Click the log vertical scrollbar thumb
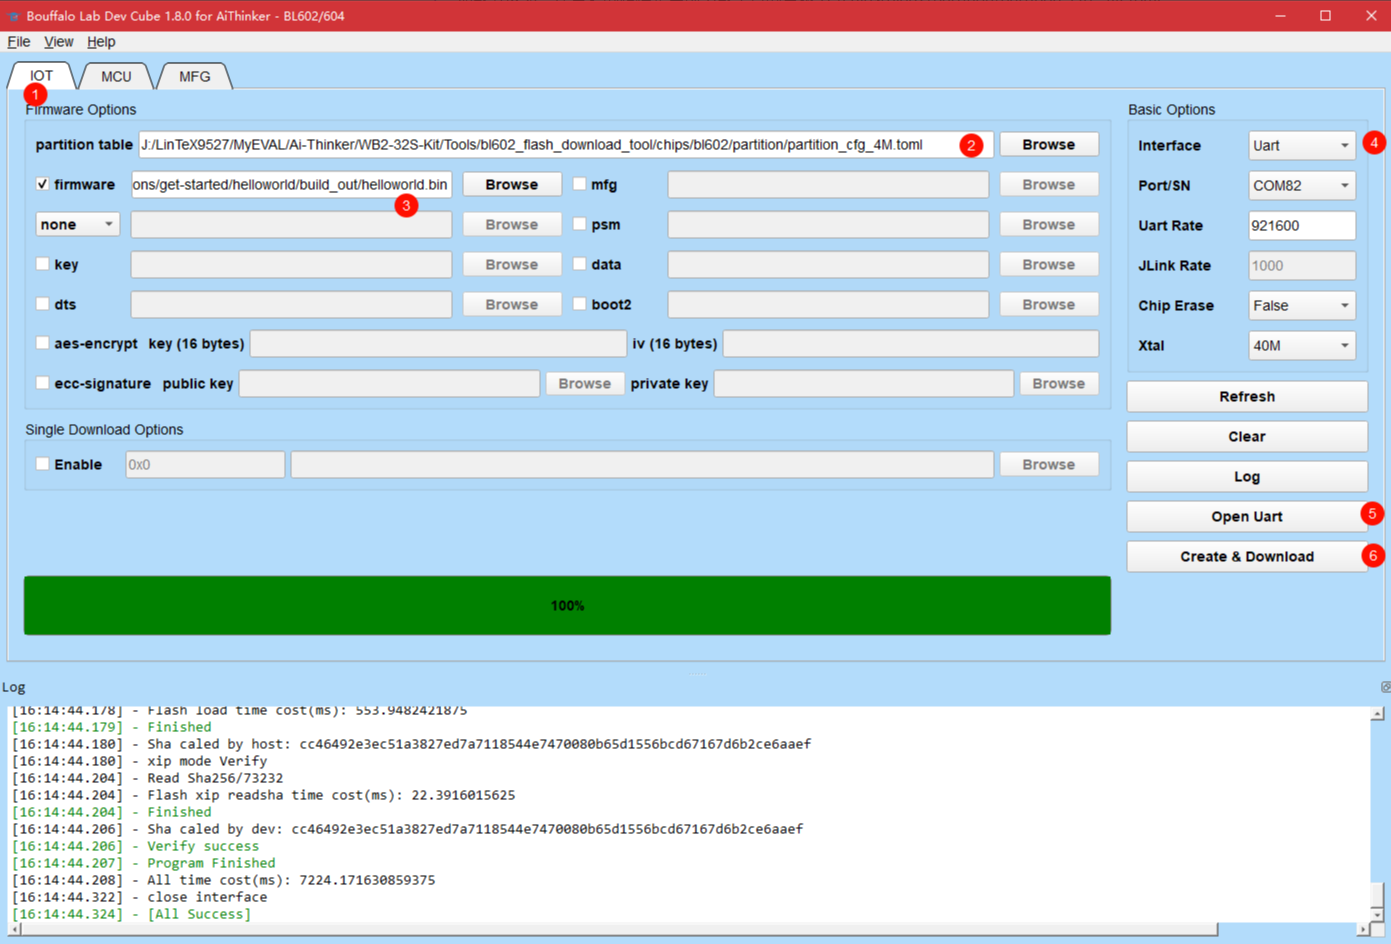 [x=1377, y=894]
